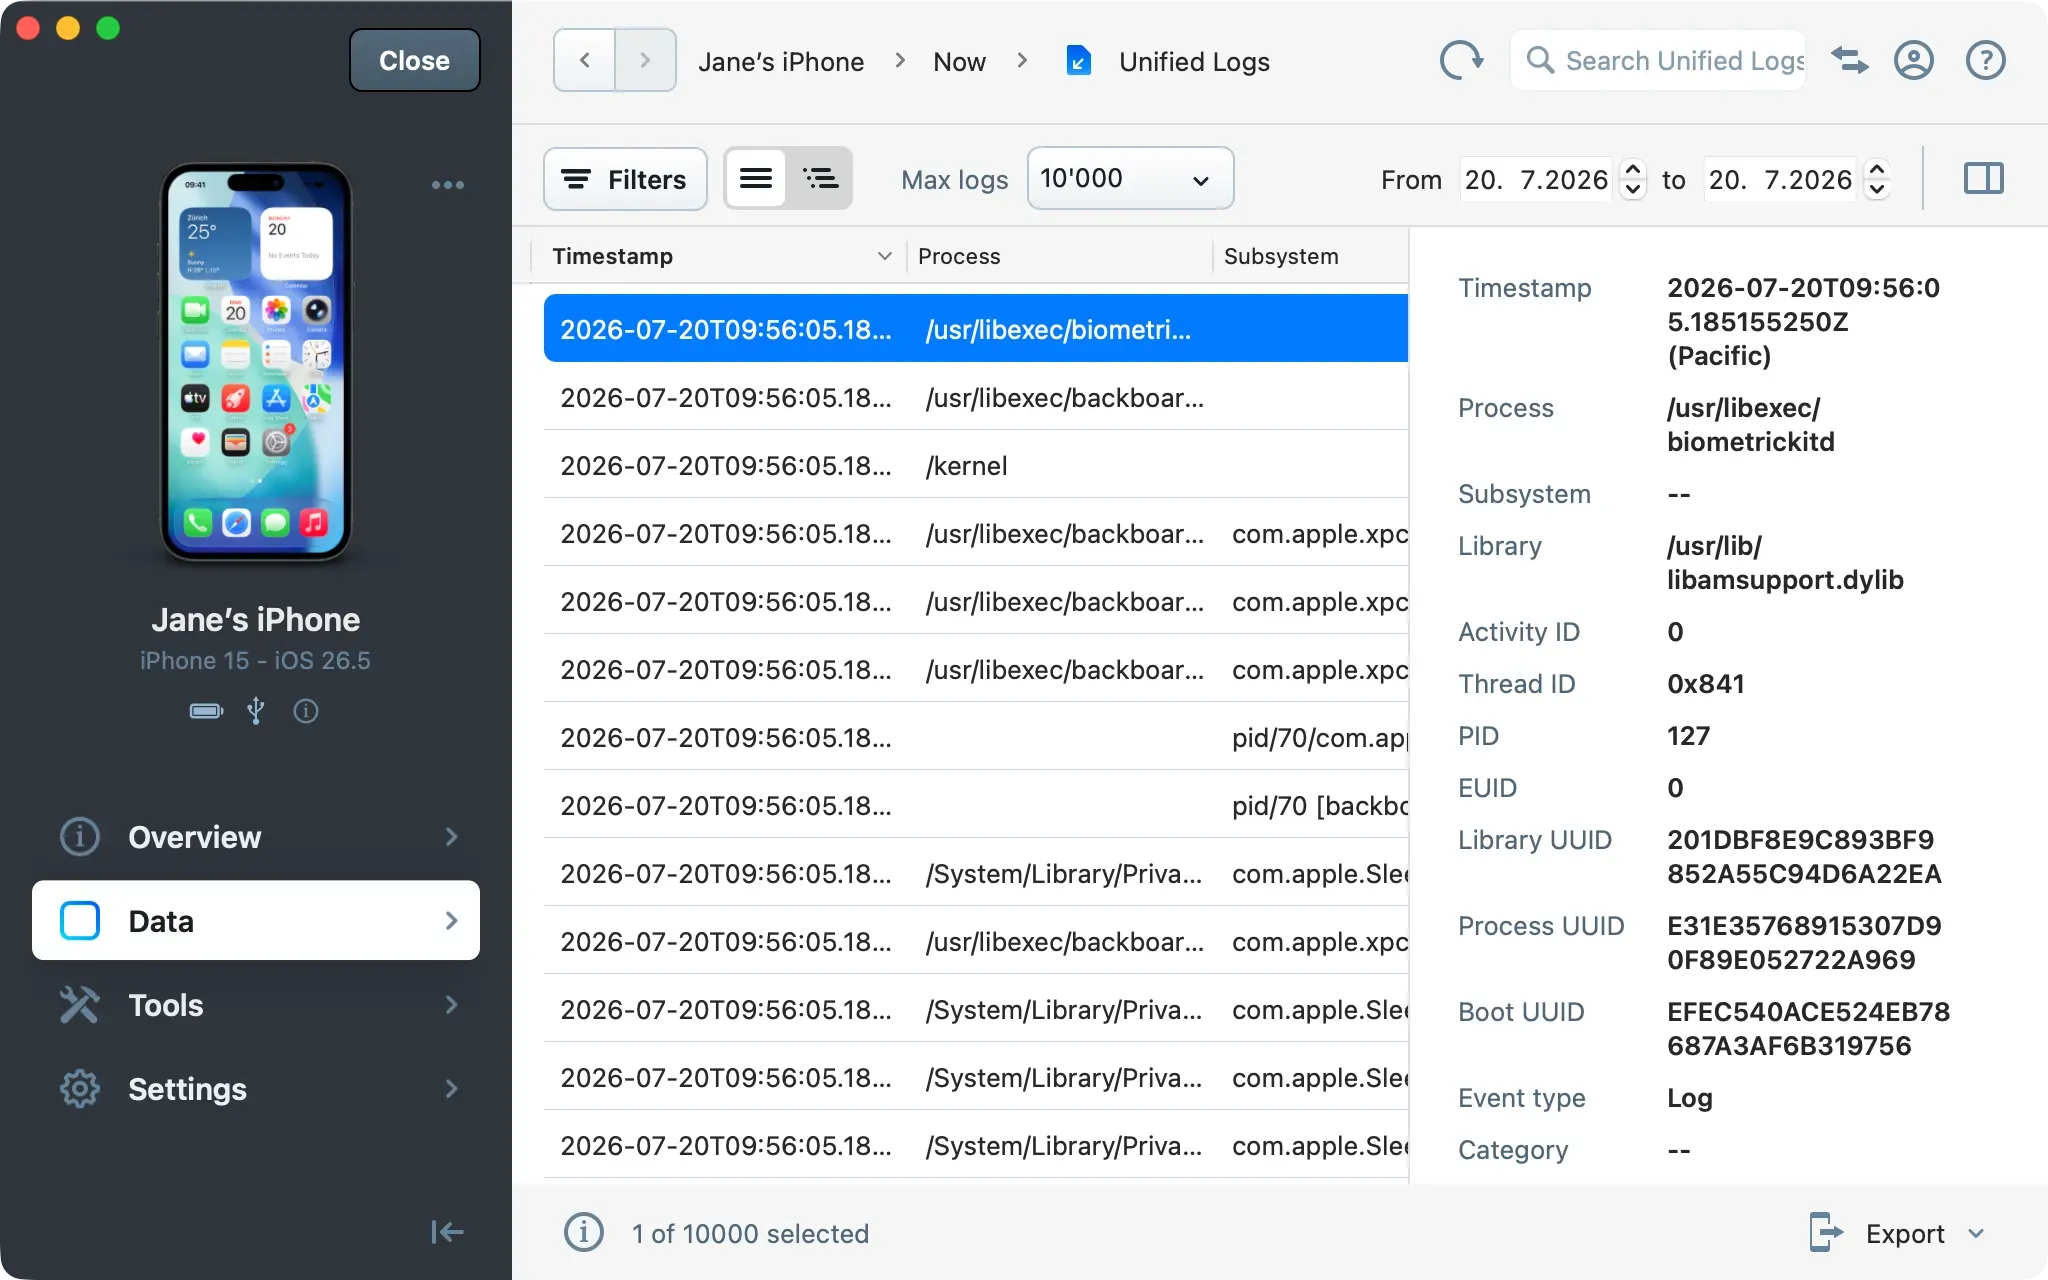Screen dimensions: 2048x1280
Task: Select the Overview sidebar item
Action: [256, 837]
